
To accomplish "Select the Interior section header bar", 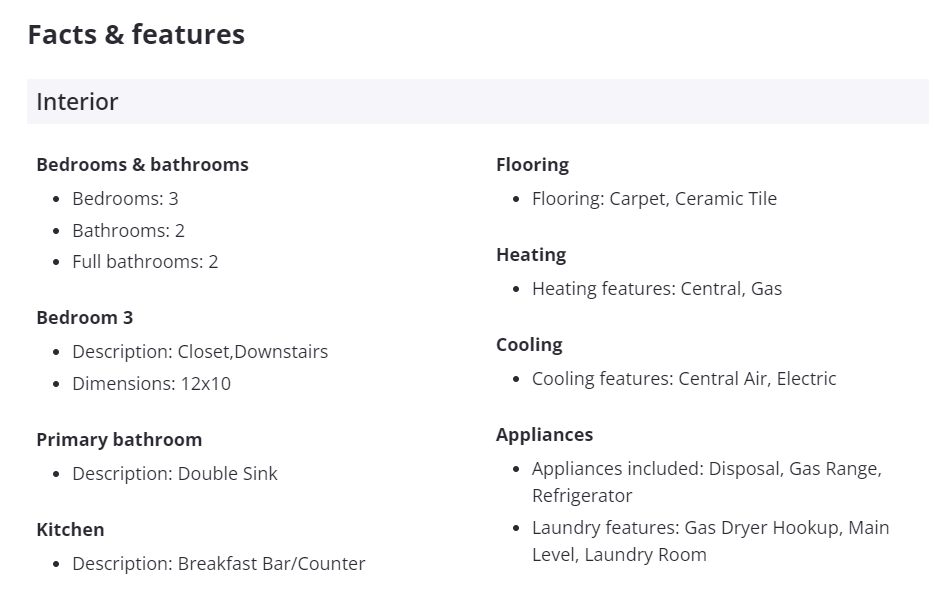I will (477, 102).
